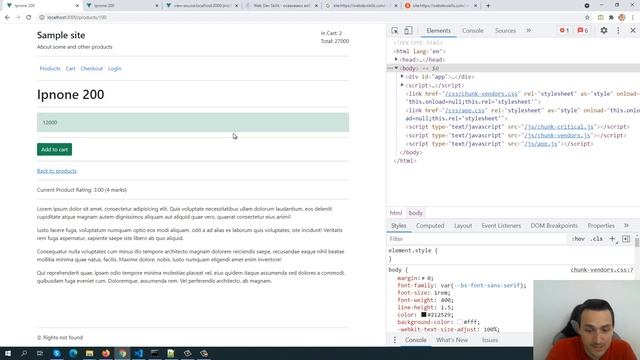Screen dimensions: 640x360
Task: Click the Add to cart button
Action: point(54,149)
